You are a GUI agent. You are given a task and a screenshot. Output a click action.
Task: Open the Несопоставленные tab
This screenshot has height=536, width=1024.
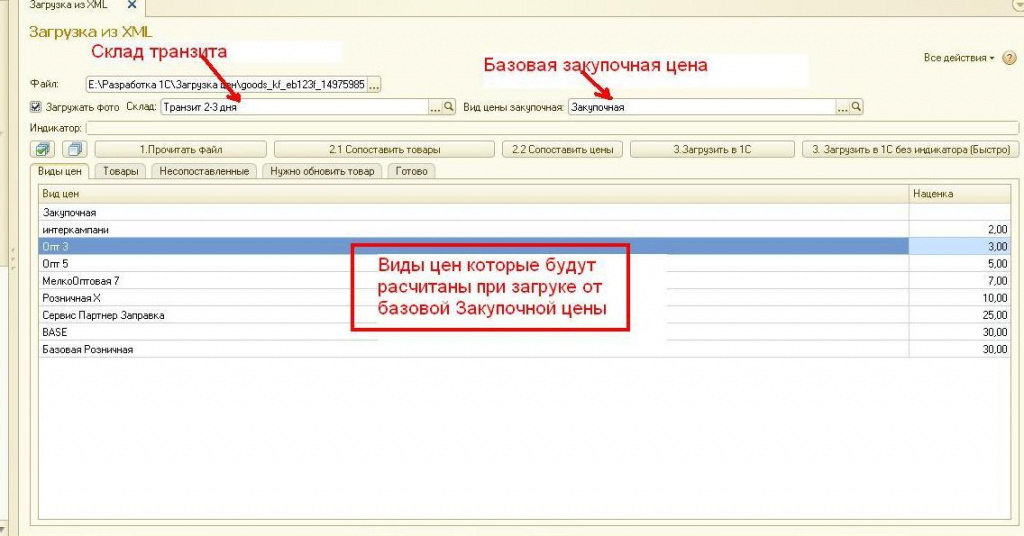pyautogui.click(x=204, y=171)
